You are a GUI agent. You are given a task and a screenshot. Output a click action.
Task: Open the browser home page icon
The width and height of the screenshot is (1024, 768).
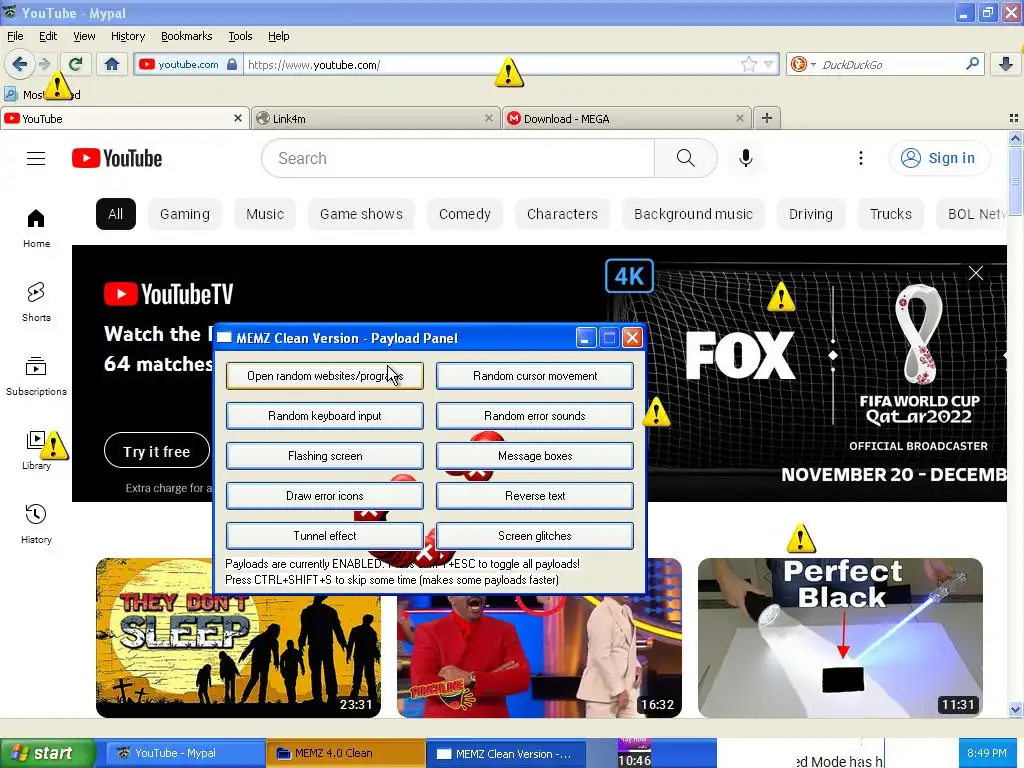click(112, 64)
